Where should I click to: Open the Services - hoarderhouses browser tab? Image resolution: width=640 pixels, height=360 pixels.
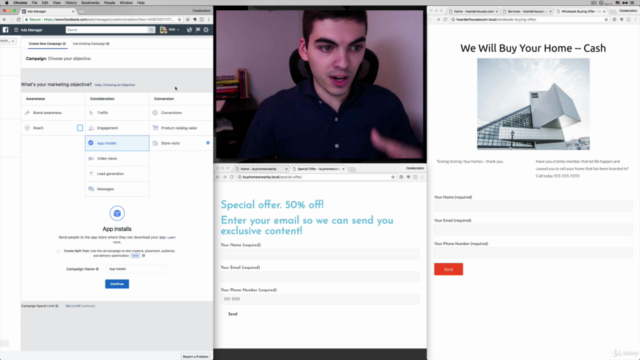tap(527, 11)
